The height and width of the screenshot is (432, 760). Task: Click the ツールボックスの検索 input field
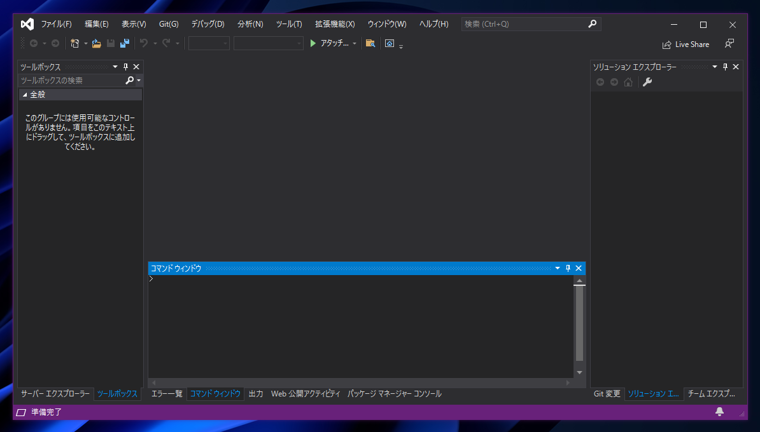point(71,80)
